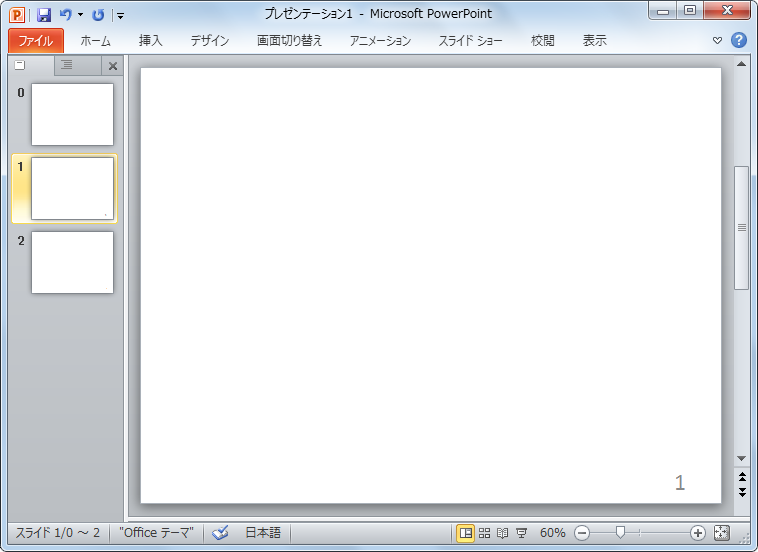Viewport: 758px width, 552px height.
Task: Open PowerPoint Help with question mark icon
Action: tap(739, 40)
